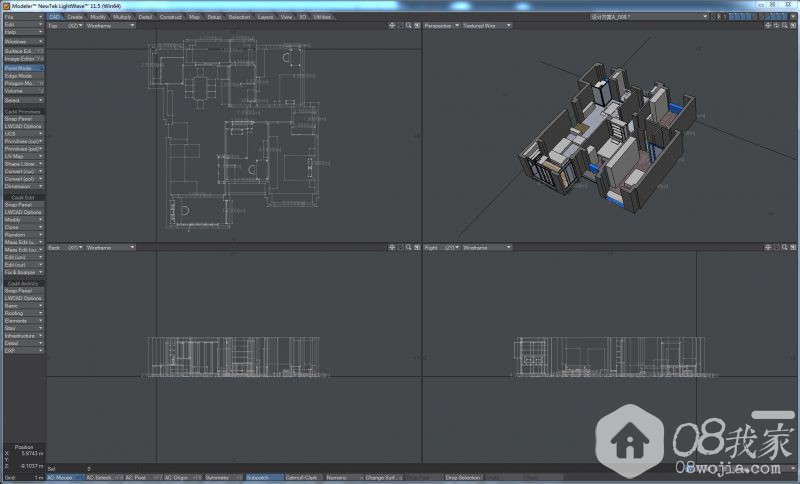
Task: Toggle the Subpatch button
Action: click(x=263, y=478)
